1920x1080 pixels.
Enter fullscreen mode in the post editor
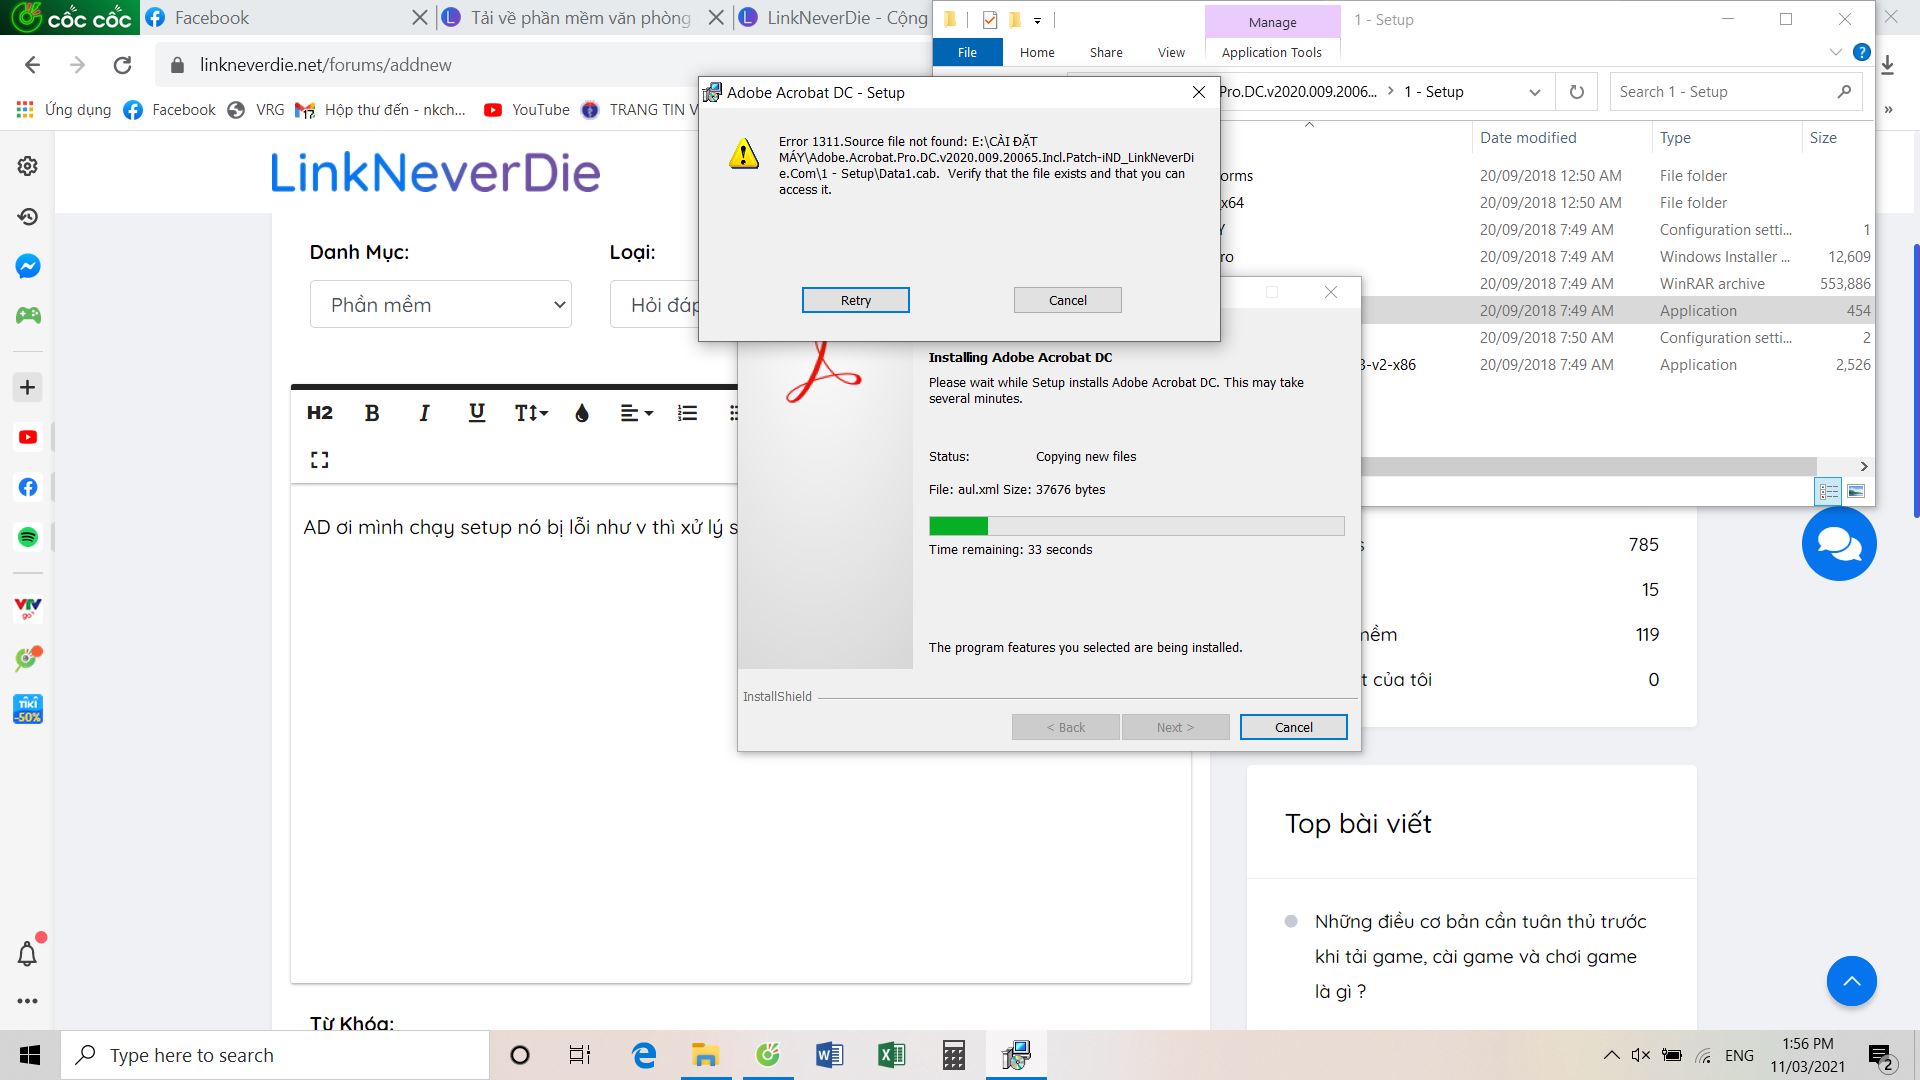[319, 460]
